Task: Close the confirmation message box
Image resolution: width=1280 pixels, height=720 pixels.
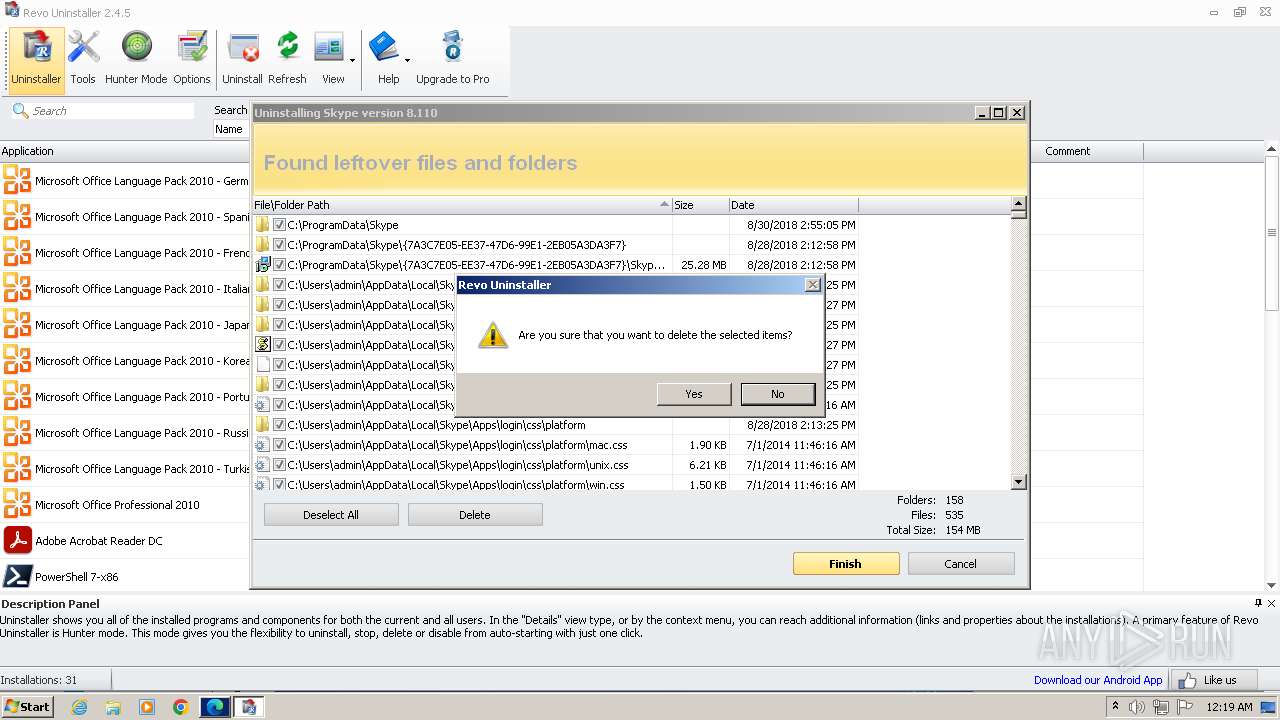Action: [x=813, y=285]
